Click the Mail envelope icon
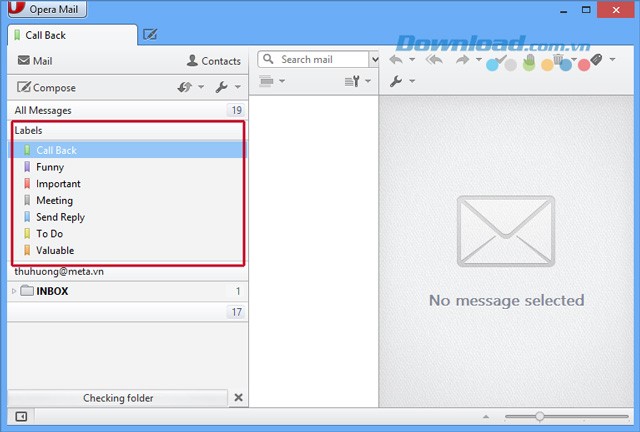 [x=24, y=60]
